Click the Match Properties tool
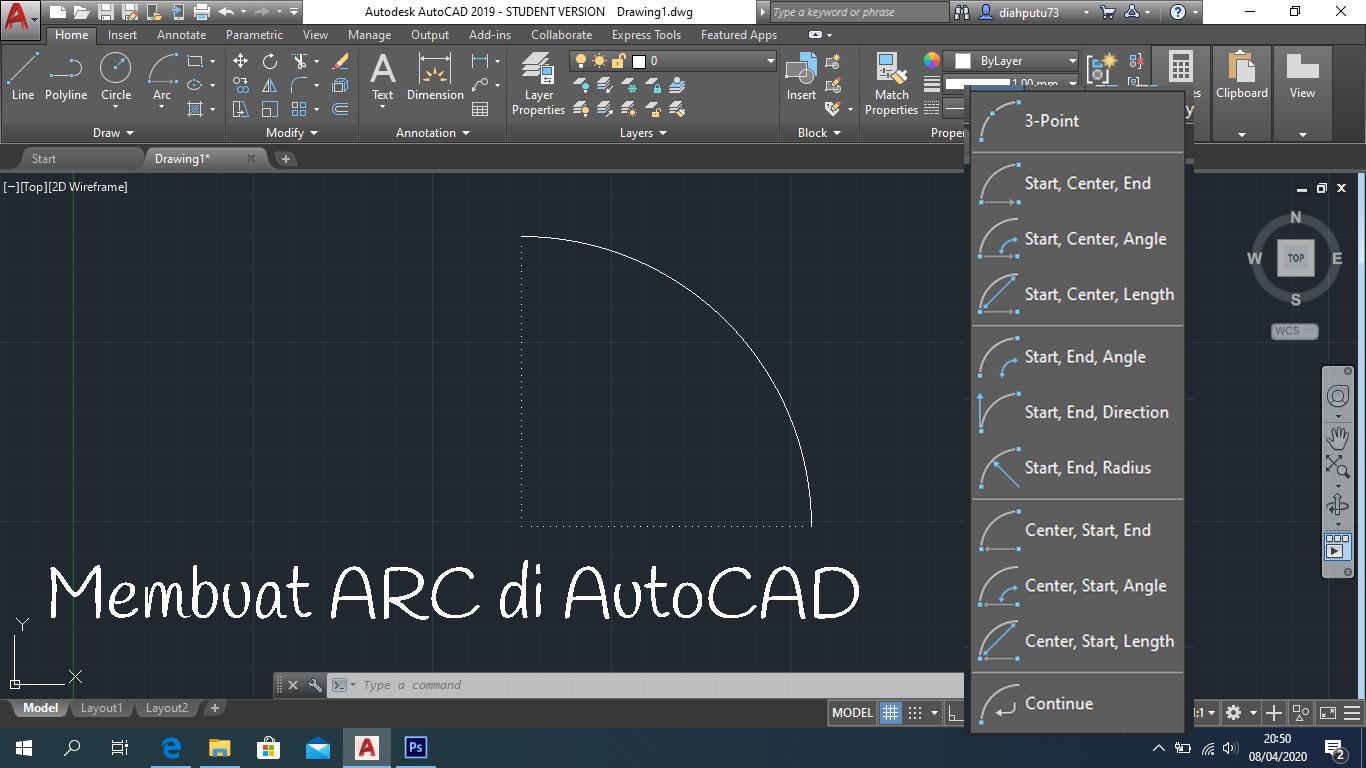Screen dimensions: 1366x768 (x=891, y=84)
